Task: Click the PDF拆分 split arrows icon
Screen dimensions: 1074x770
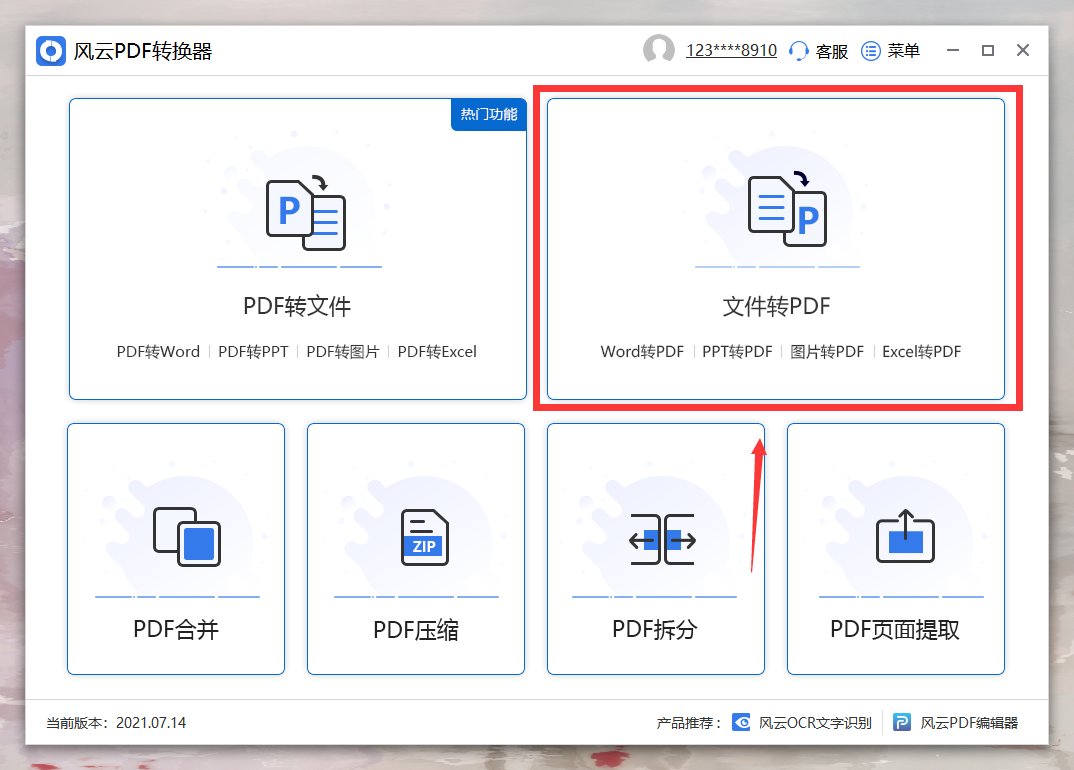Action: pos(662,539)
